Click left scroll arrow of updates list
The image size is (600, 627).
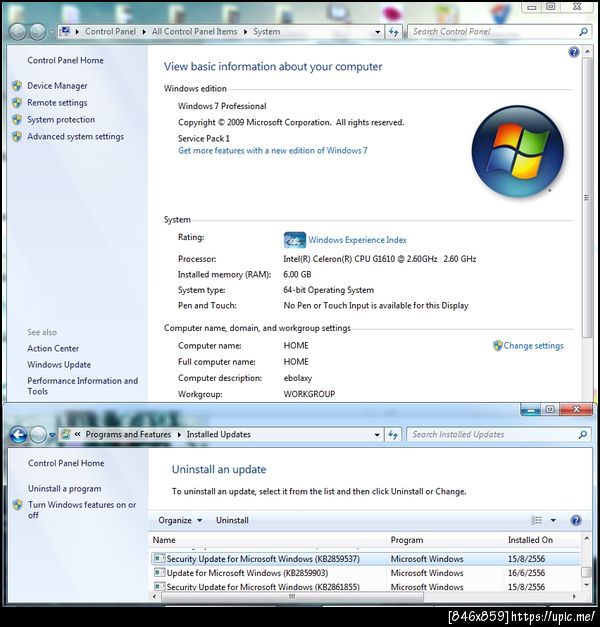pyautogui.click(x=155, y=597)
